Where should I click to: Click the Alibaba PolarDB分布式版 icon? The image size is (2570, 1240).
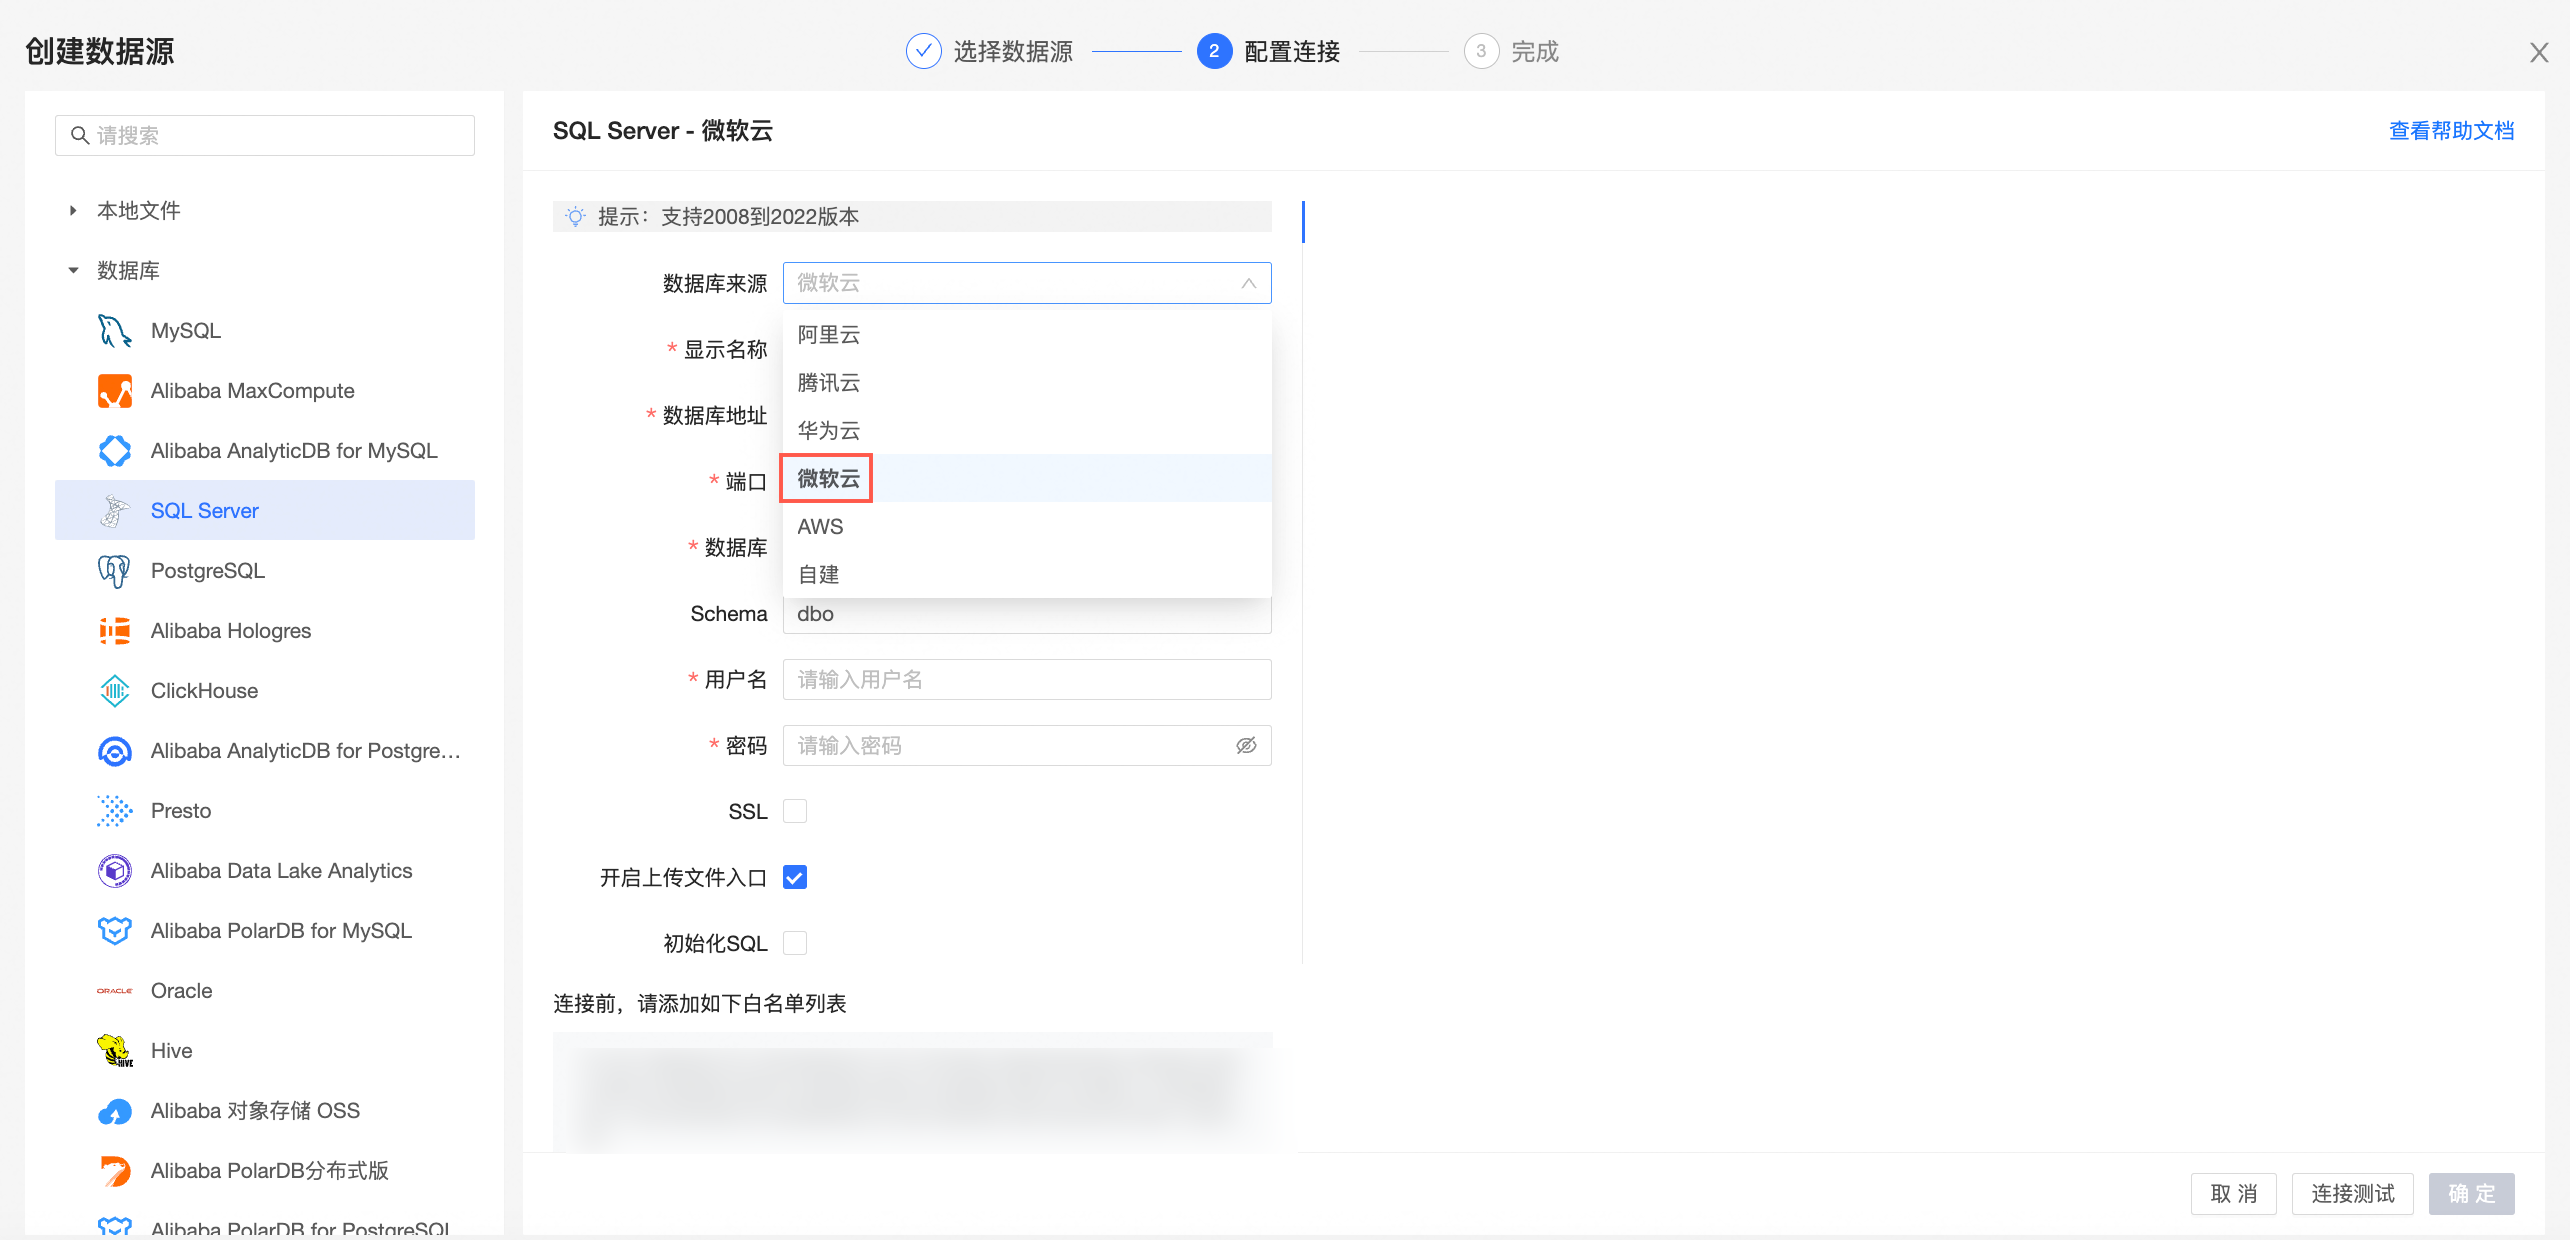115,1171
